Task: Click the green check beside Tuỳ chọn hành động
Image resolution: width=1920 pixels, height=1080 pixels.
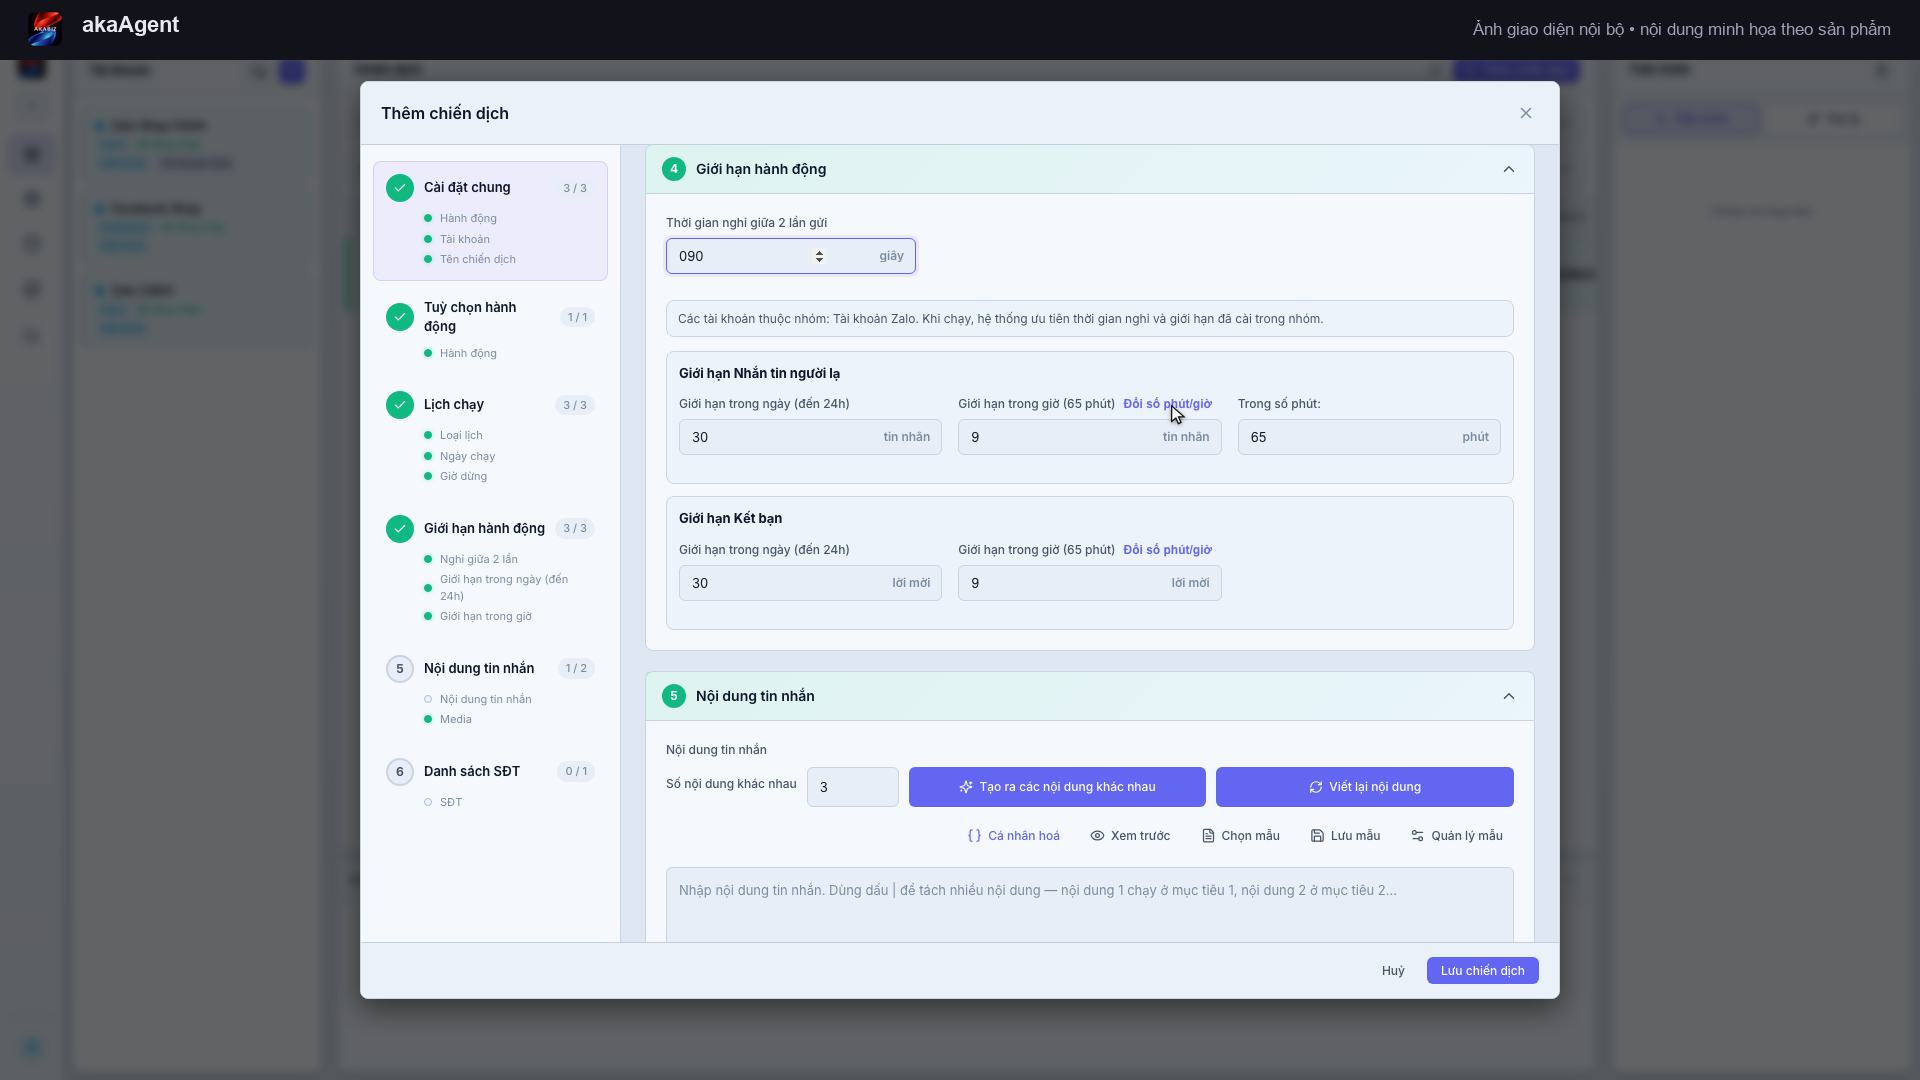Action: tap(400, 317)
